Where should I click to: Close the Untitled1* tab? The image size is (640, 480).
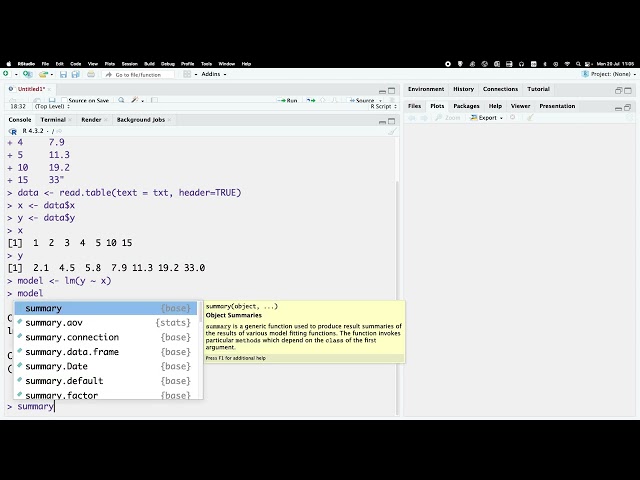(49, 89)
